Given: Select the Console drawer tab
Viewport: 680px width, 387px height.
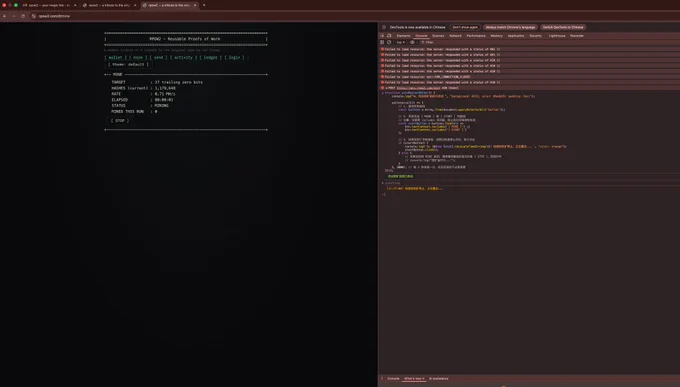Looking at the screenshot, I should click(x=393, y=379).
